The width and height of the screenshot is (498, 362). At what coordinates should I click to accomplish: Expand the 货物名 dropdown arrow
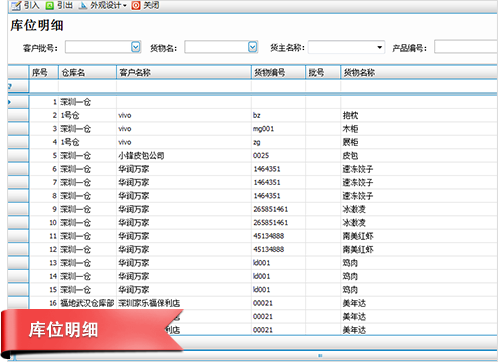point(253,47)
